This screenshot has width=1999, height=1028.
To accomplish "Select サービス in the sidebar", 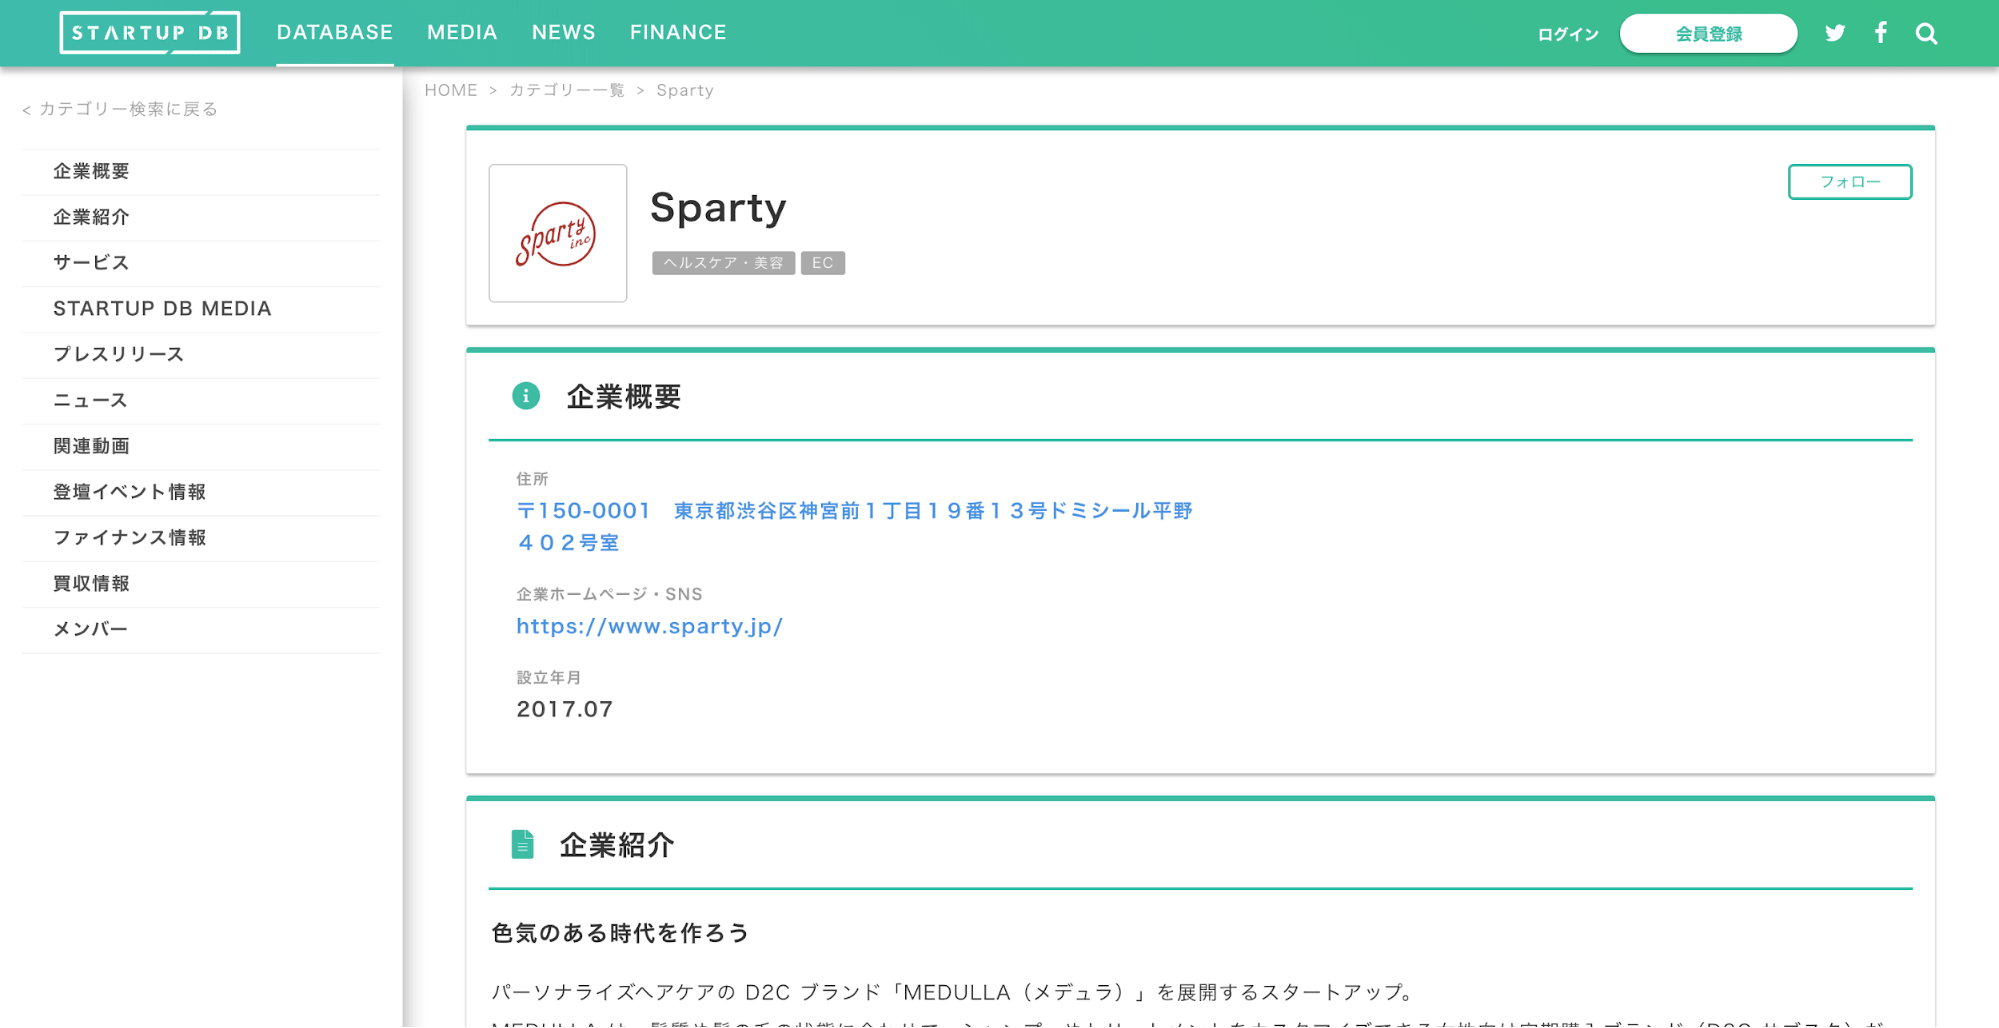I will (201, 263).
